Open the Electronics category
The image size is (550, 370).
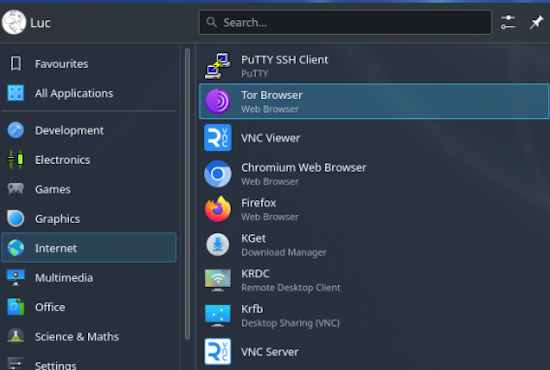(x=89, y=160)
